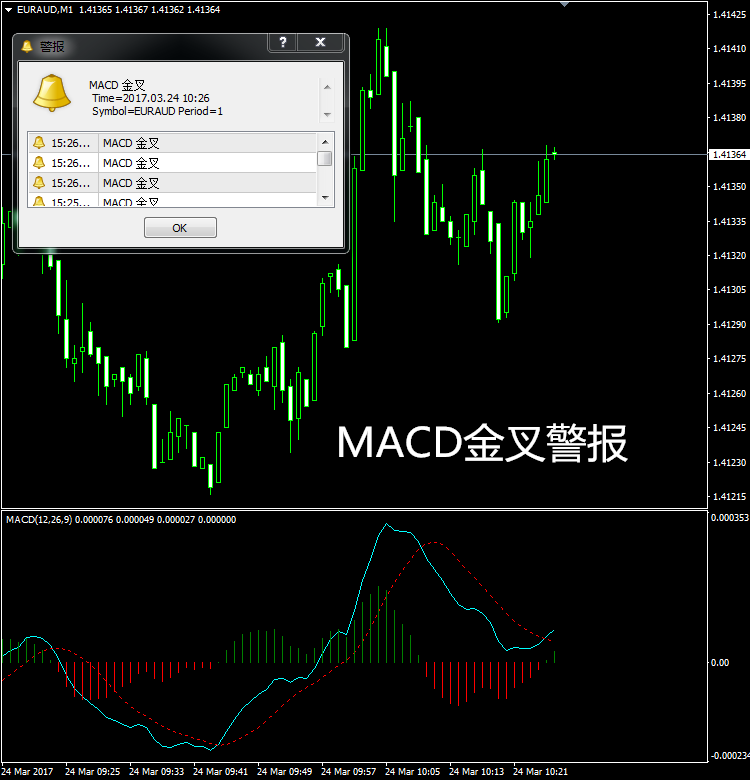Click the 24 Mar 09:41 time axis label
Image resolution: width=750 pixels, height=780 pixels.
click(x=220, y=772)
